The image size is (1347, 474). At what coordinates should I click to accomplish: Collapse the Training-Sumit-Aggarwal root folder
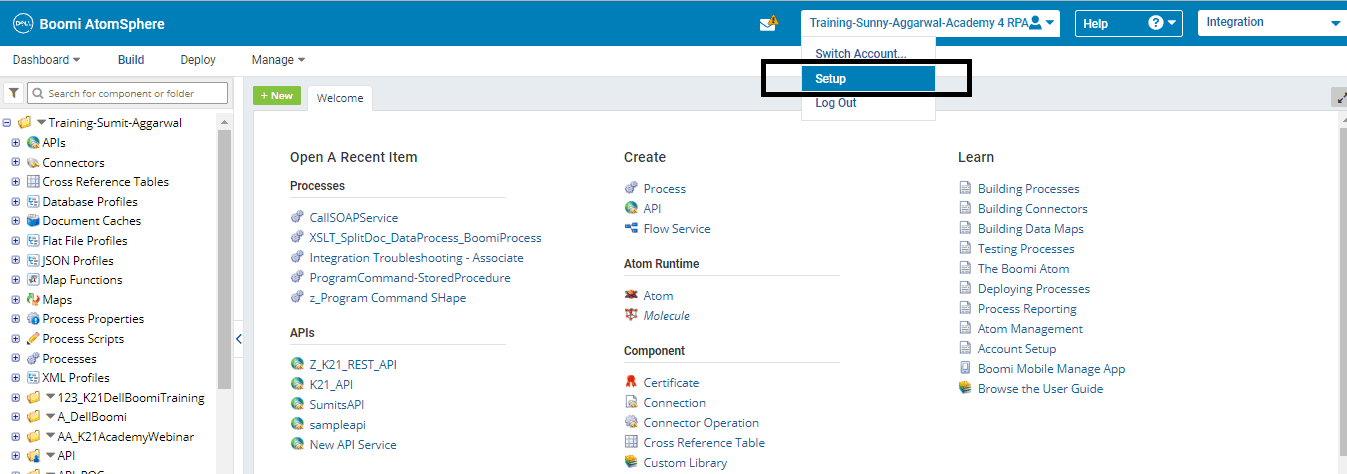pyautogui.click(x=6, y=123)
